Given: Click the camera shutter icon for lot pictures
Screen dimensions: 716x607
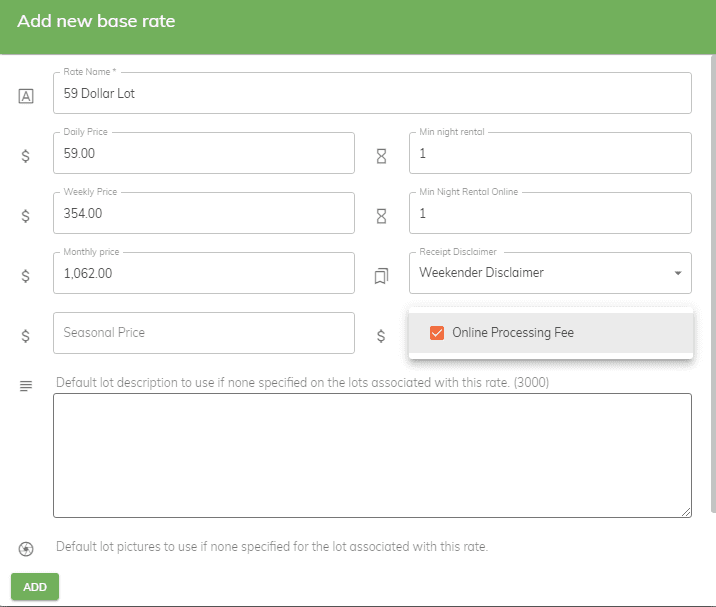Looking at the screenshot, I should pyautogui.click(x=26, y=549).
